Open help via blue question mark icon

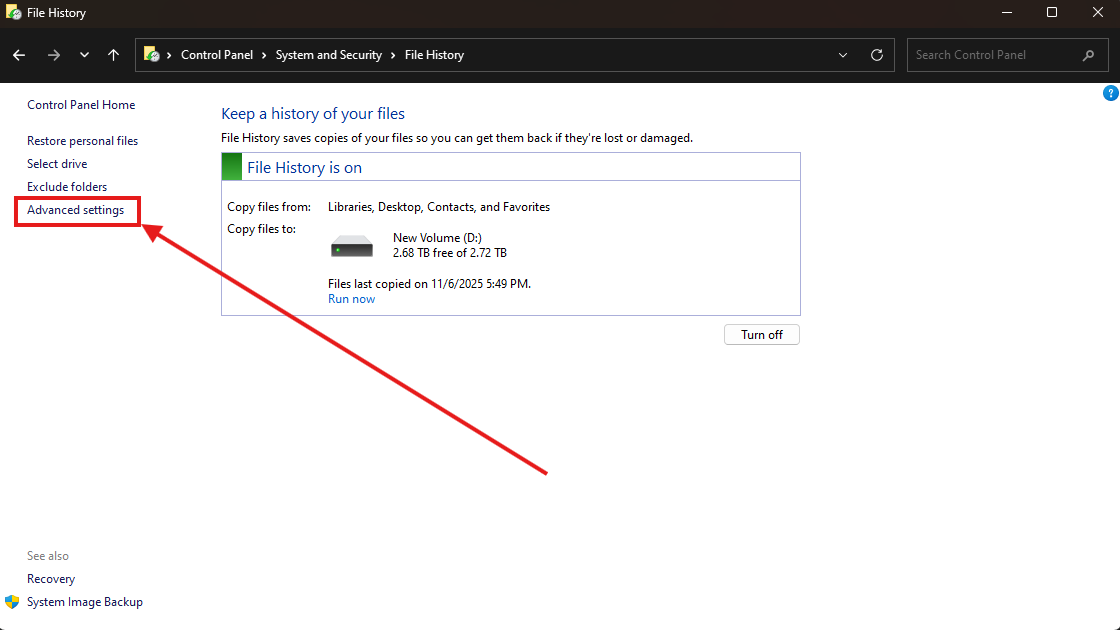point(1111,93)
